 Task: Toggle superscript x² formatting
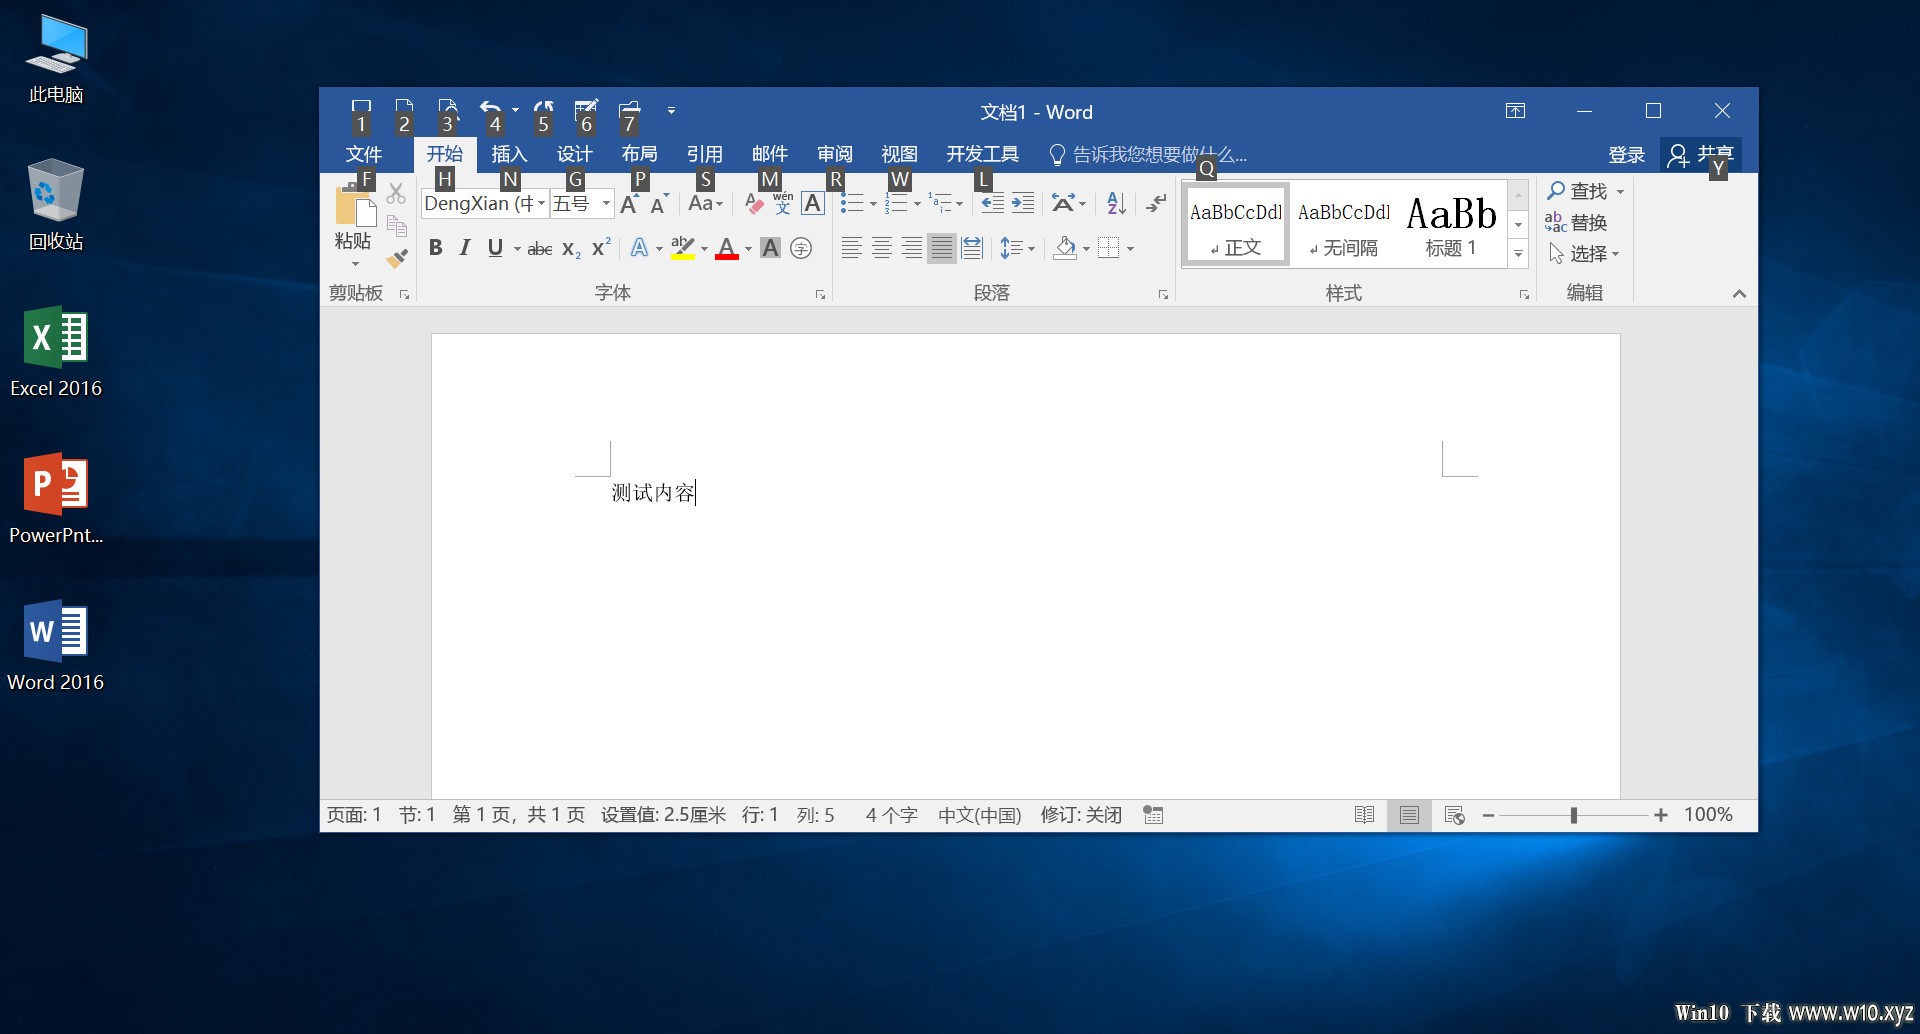(601, 248)
